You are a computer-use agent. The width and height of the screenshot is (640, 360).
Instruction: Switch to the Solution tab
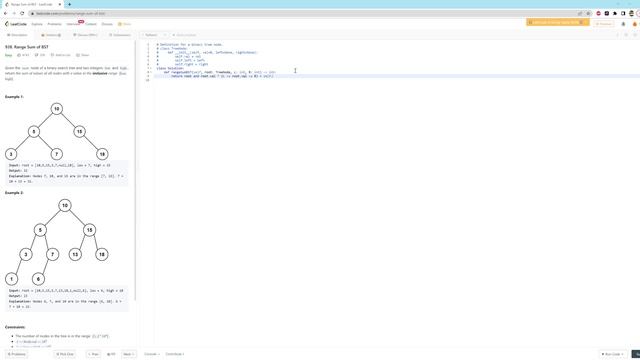[51, 35]
